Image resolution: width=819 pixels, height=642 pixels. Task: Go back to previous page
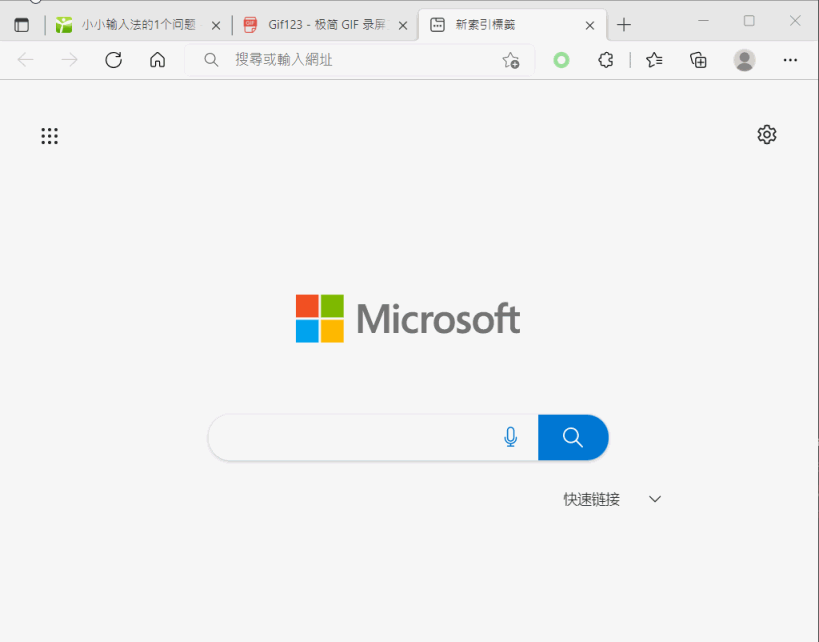pyautogui.click(x=25, y=60)
